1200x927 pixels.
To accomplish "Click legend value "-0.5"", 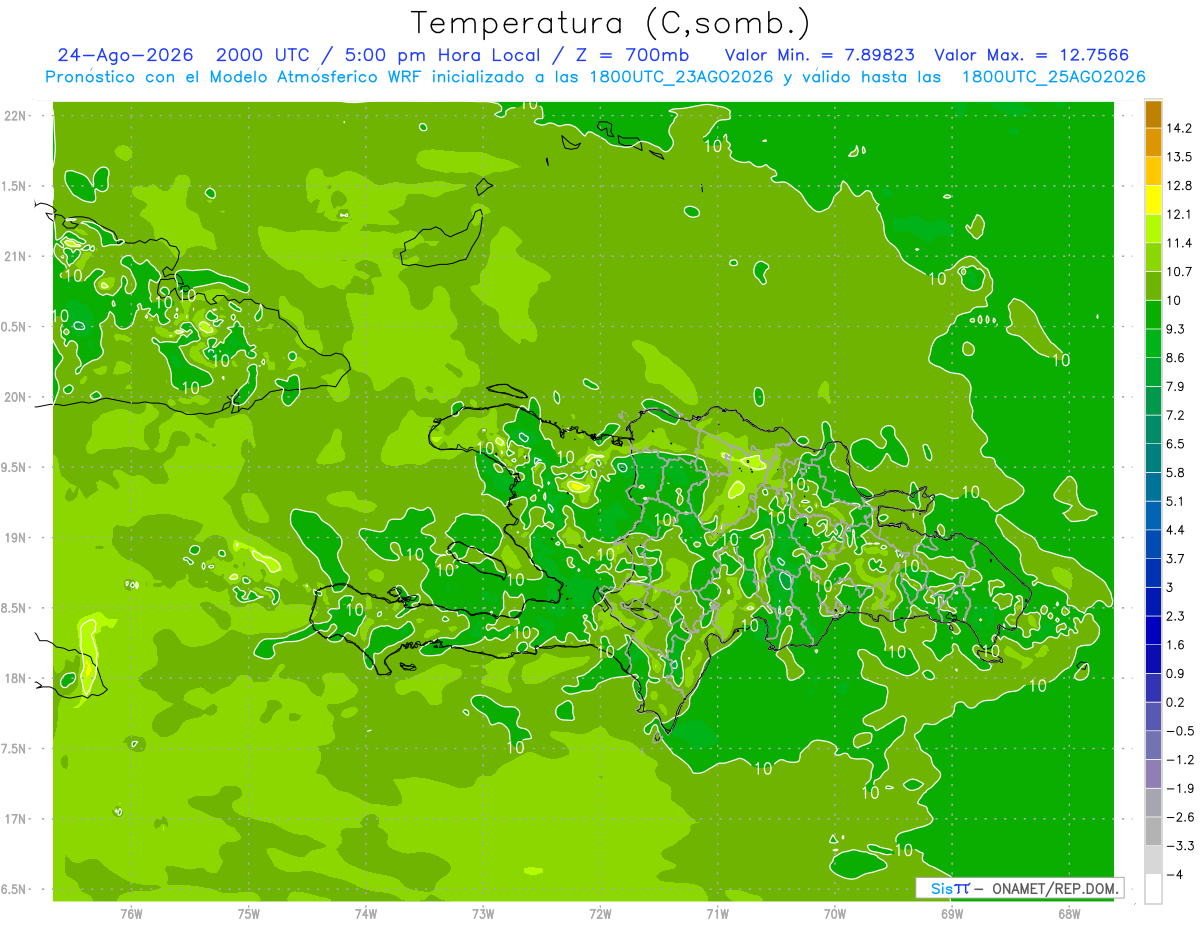I will (x=1179, y=731).
